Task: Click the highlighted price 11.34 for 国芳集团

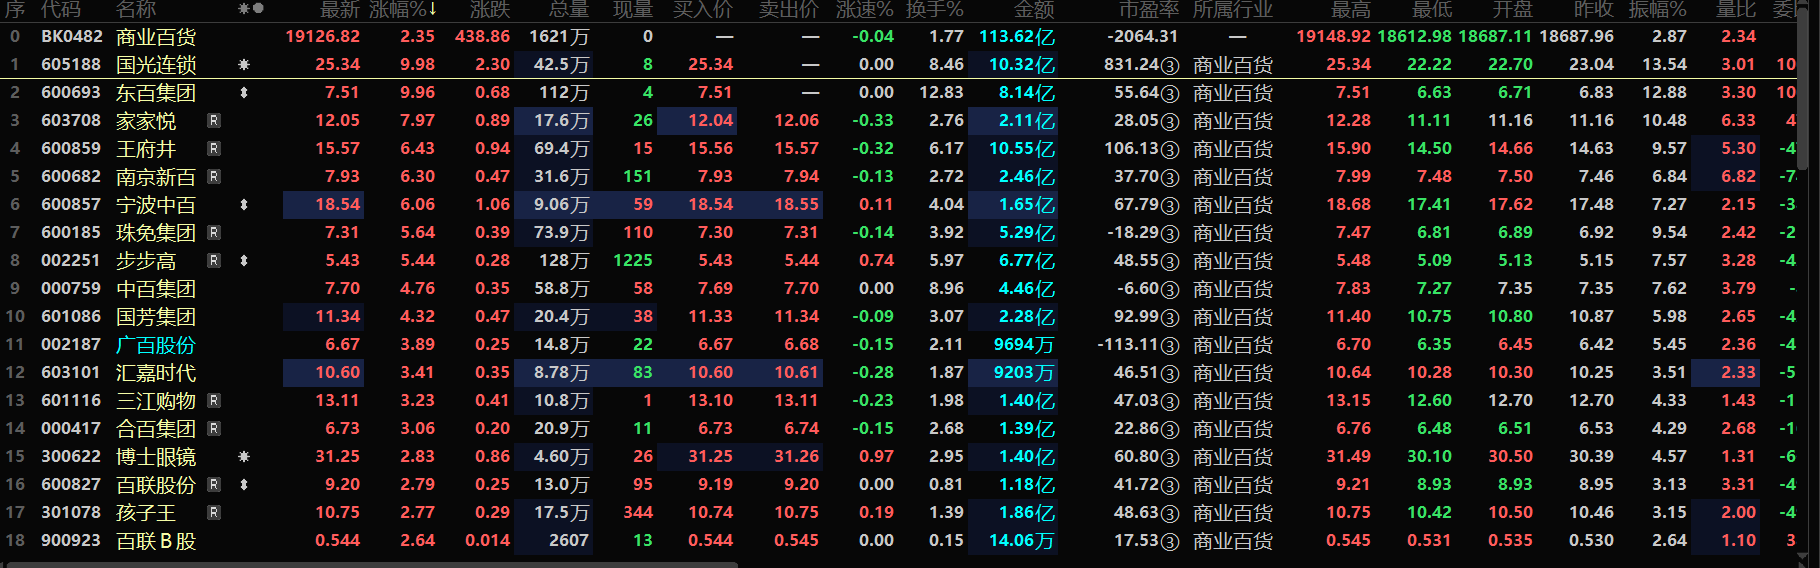Action: [337, 316]
